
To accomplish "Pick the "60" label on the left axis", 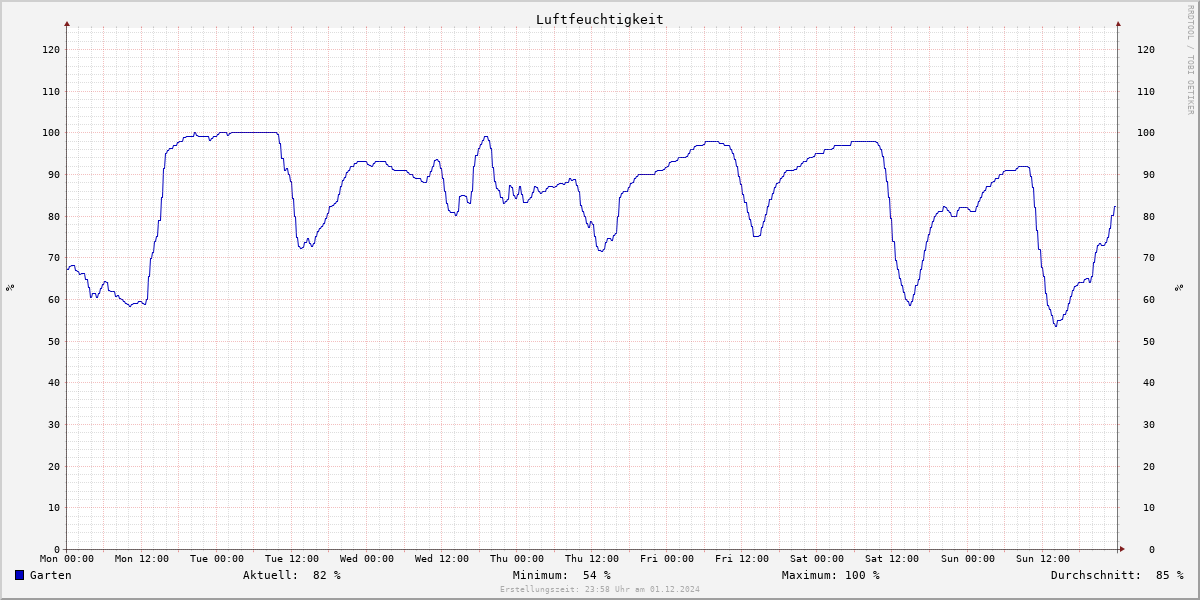I will (54, 300).
